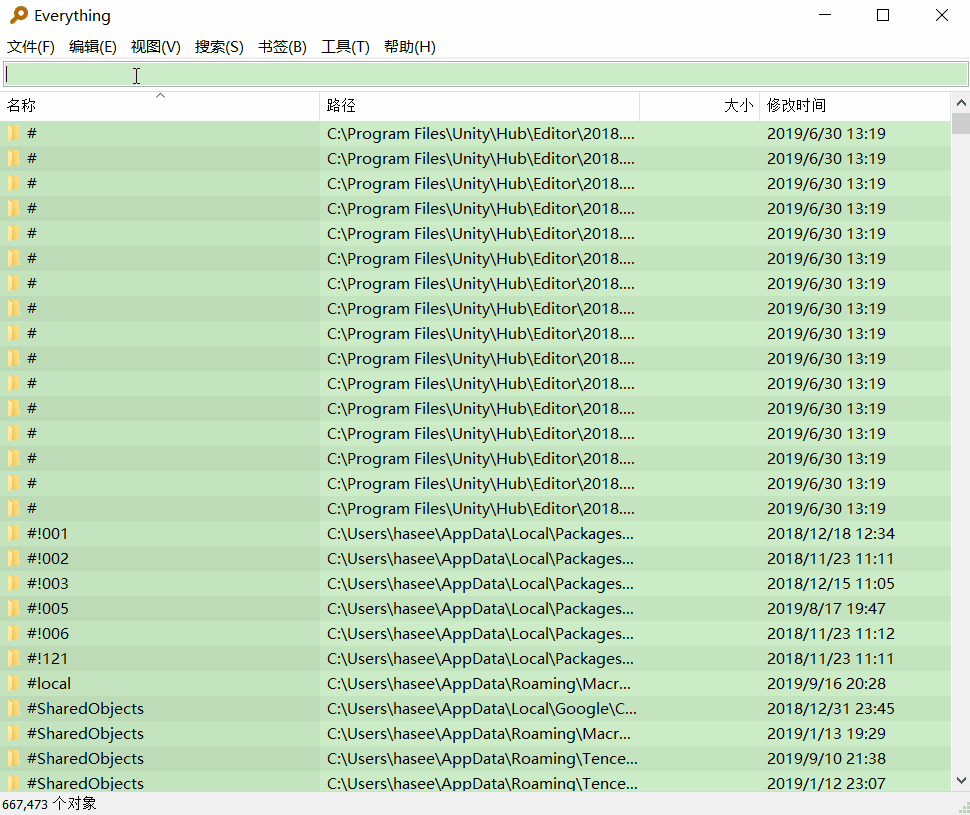Image resolution: width=970 pixels, height=815 pixels.
Task: Select the #!002 folder name
Action: tap(48, 558)
